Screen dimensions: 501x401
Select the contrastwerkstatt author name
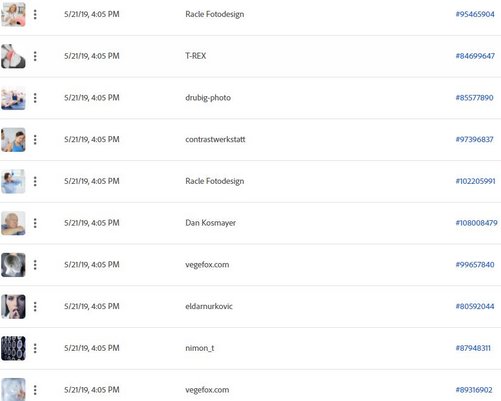tap(215, 139)
